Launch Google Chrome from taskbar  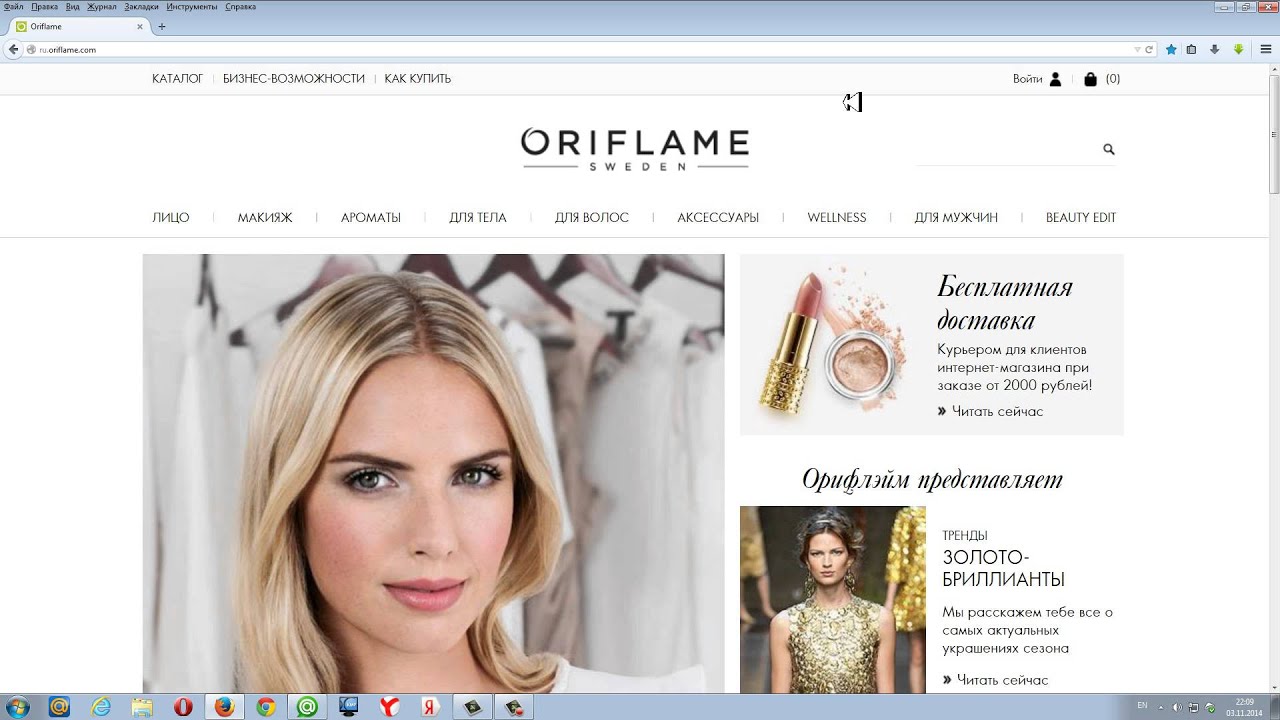pyautogui.click(x=266, y=707)
